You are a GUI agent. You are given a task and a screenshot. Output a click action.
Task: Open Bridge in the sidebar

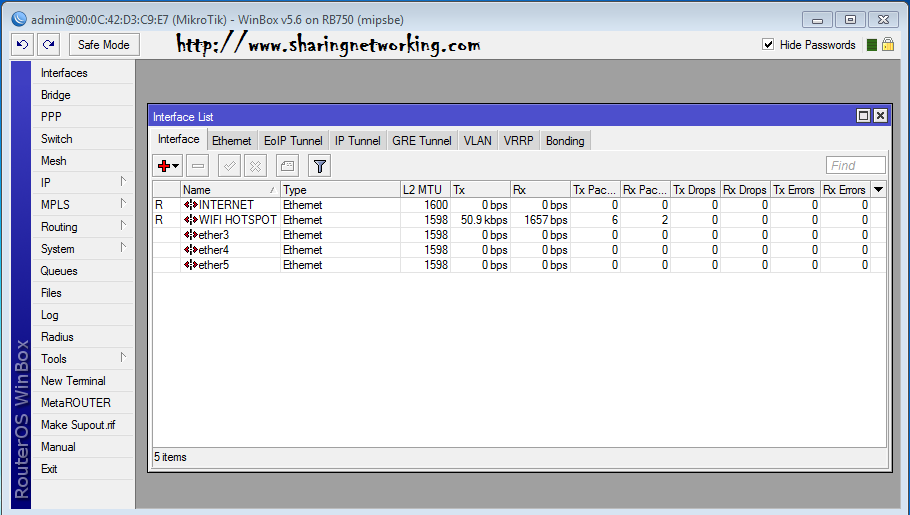[82, 95]
